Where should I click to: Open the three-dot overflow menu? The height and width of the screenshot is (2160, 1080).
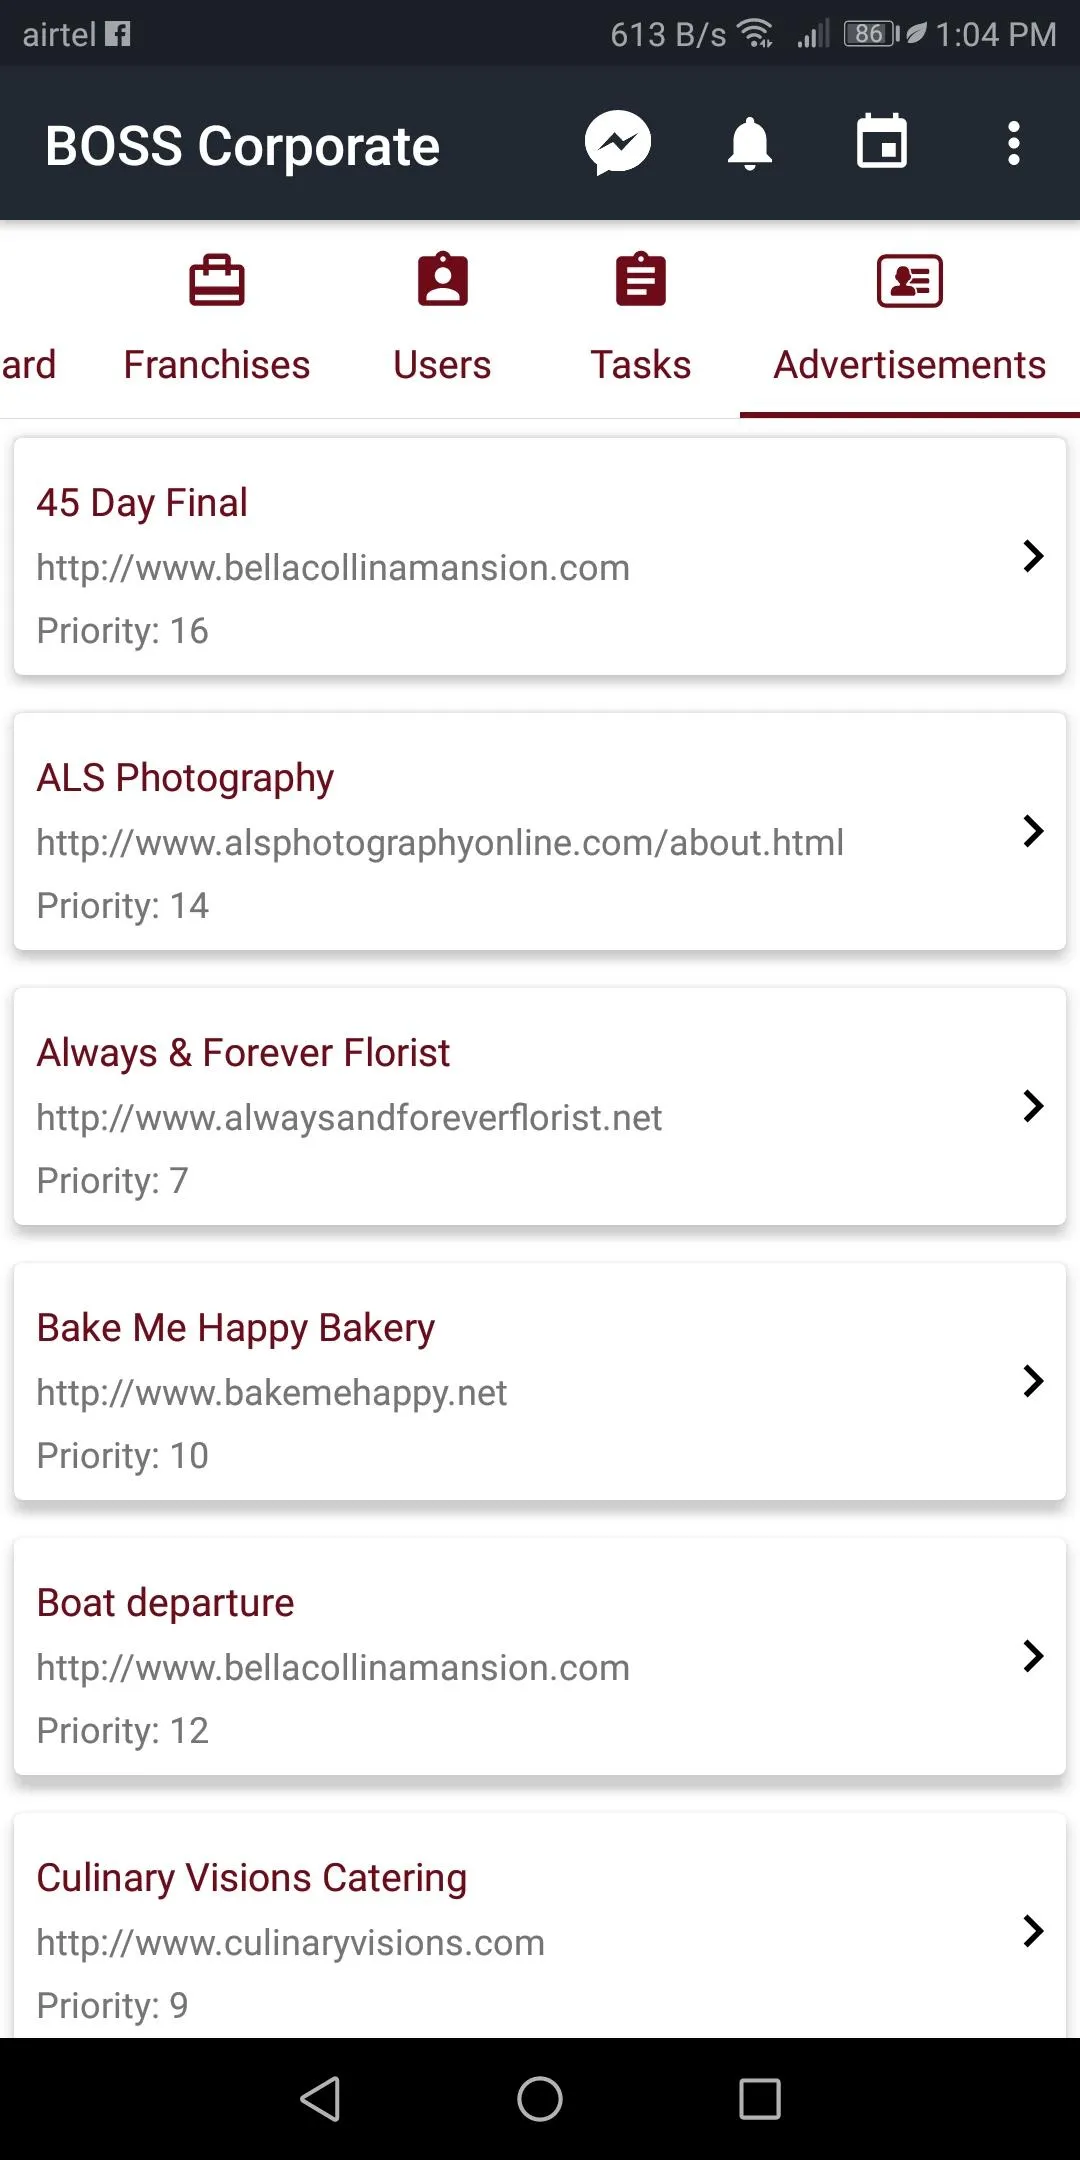pyautogui.click(x=1013, y=143)
